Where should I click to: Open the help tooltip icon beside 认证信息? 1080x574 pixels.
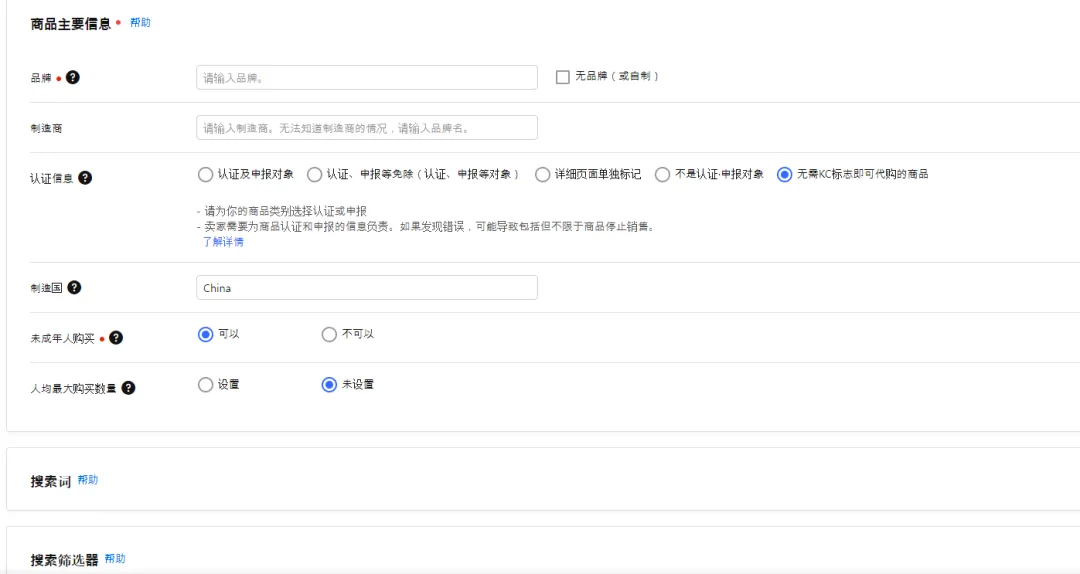pyautogui.click(x=85, y=178)
